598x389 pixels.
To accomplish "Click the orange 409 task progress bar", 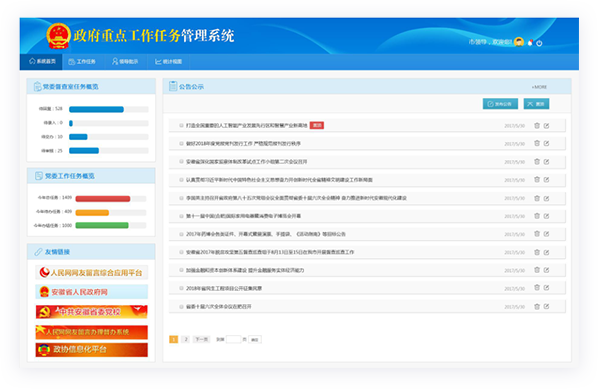I will point(92,212).
